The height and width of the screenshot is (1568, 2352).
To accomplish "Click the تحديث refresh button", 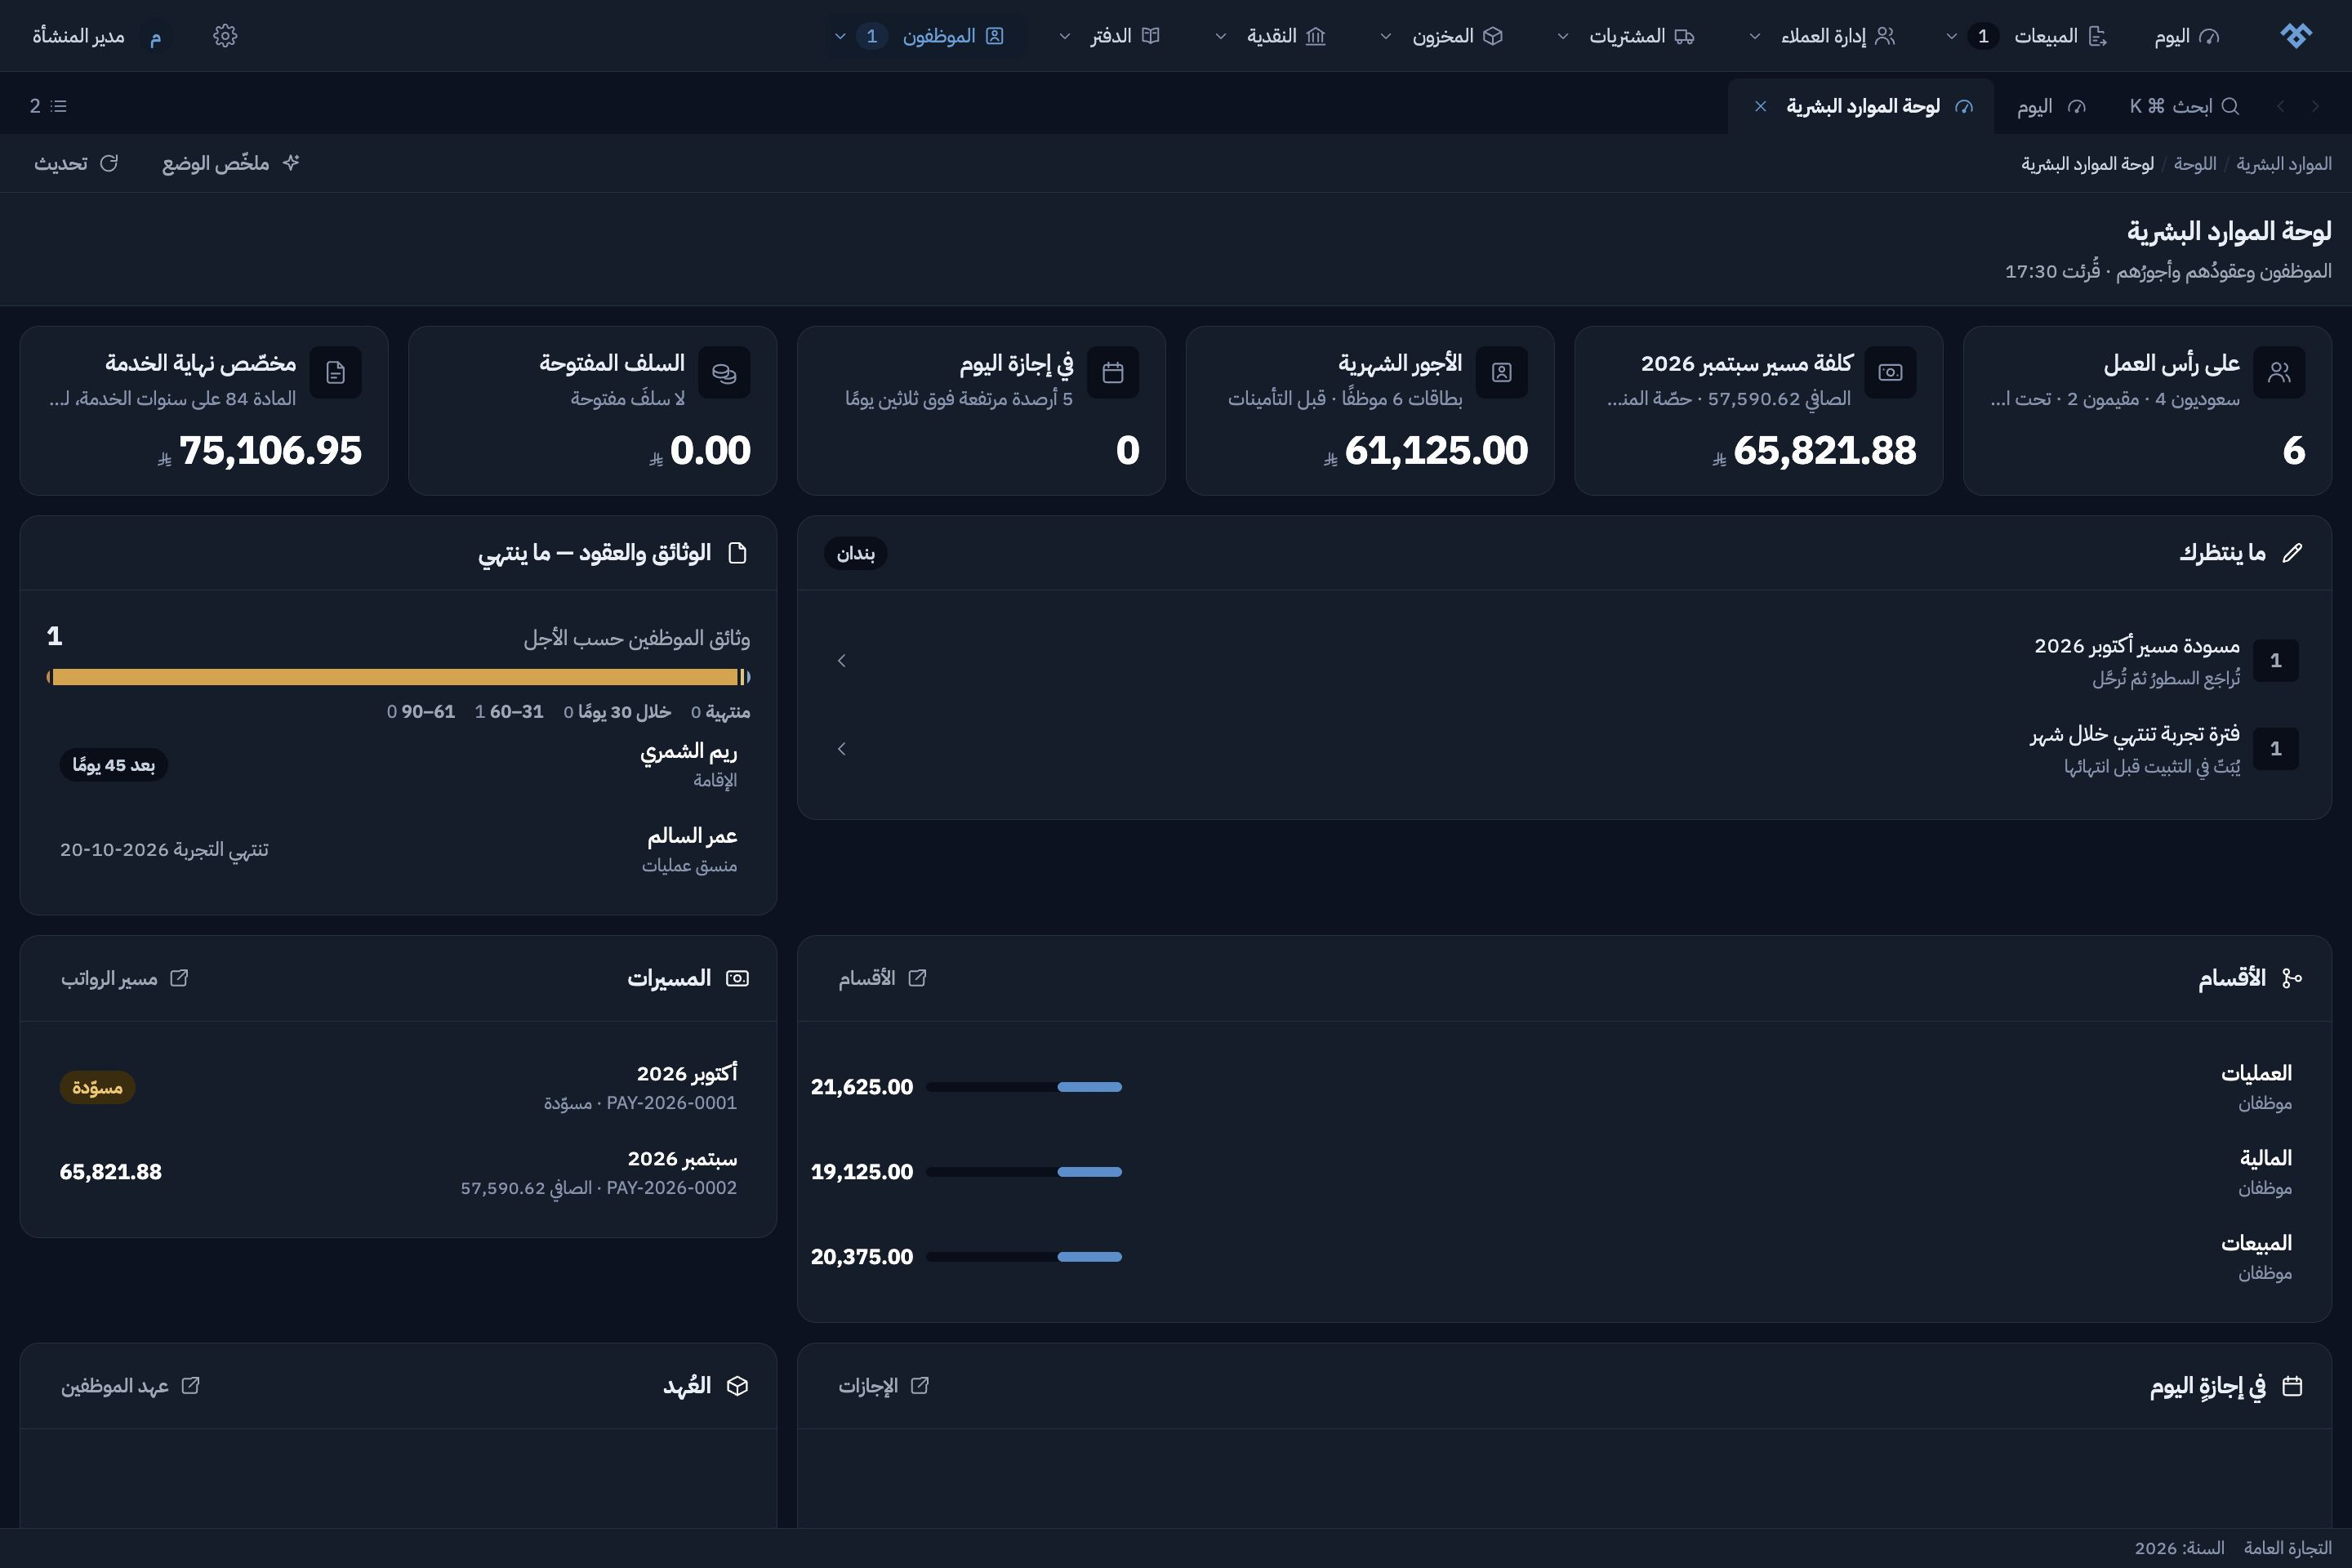I will (x=76, y=163).
